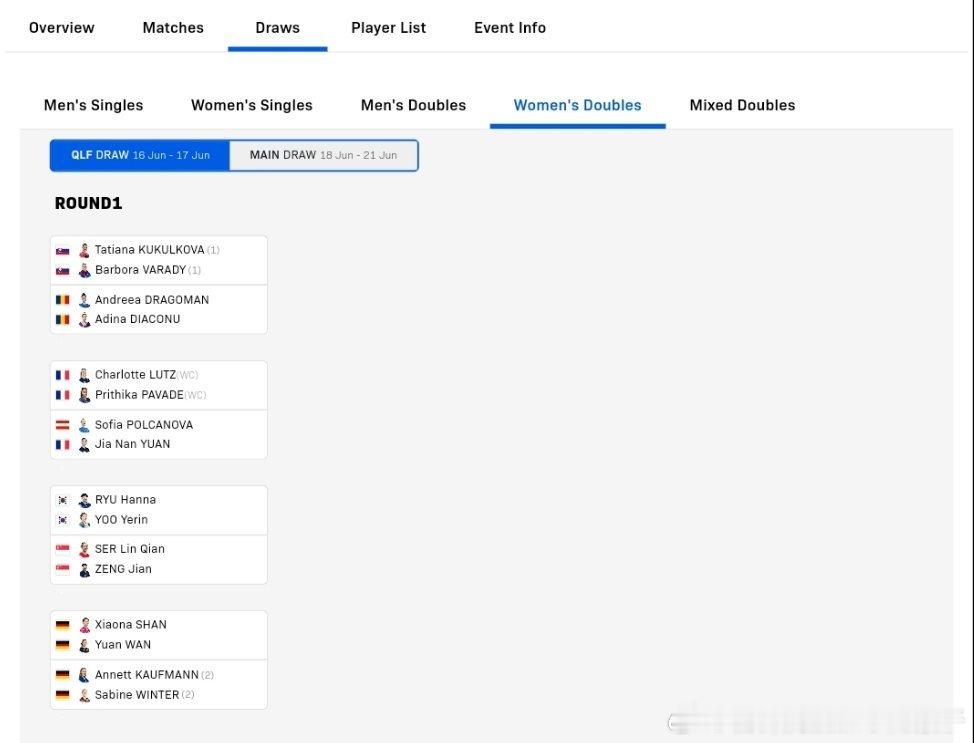
Task: Click the Austrian flag beside Sofia POLCANOVA
Action: tap(63, 425)
